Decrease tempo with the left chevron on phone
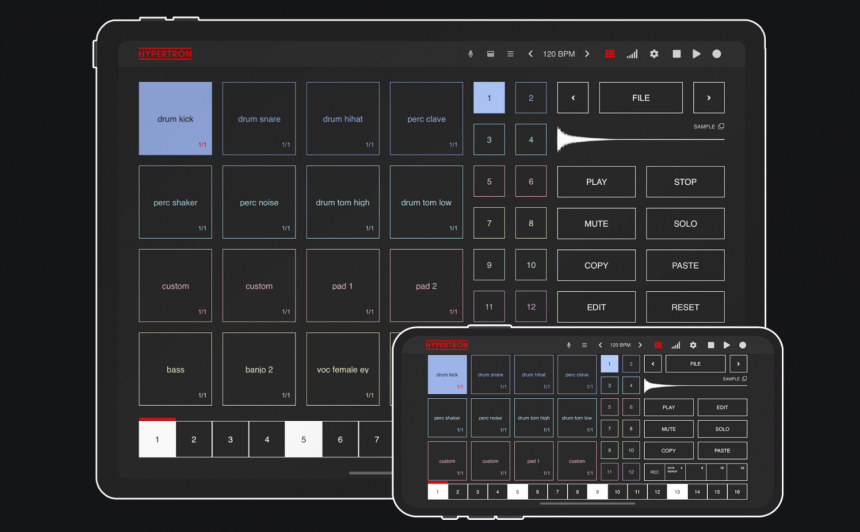This screenshot has height=532, width=860. click(x=600, y=345)
